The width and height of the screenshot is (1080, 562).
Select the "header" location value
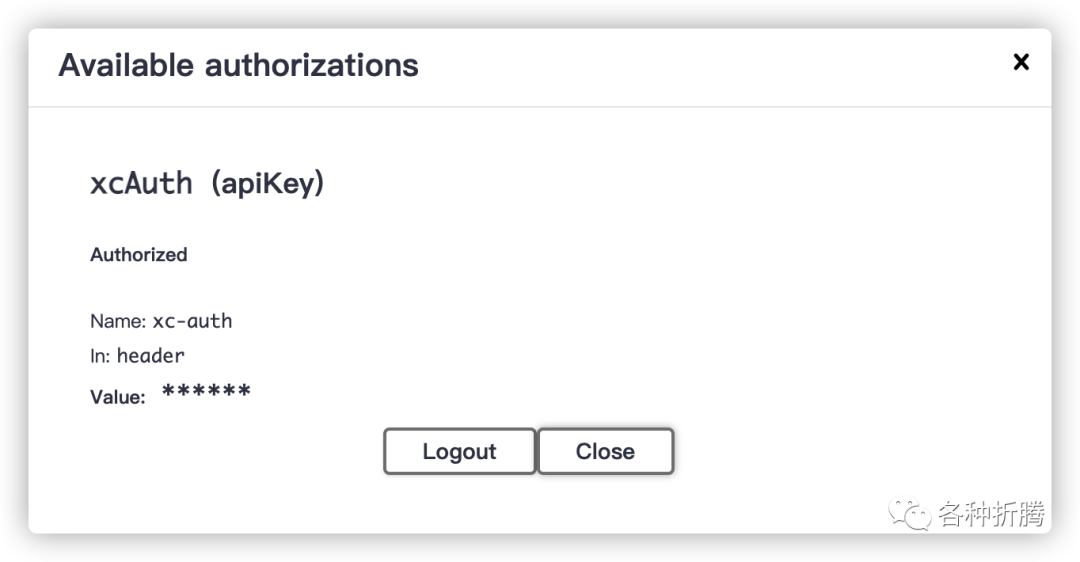pos(151,356)
